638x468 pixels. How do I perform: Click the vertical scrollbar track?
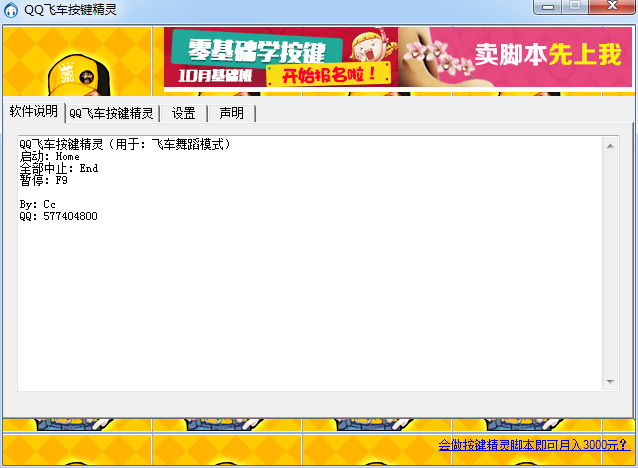pos(610,264)
